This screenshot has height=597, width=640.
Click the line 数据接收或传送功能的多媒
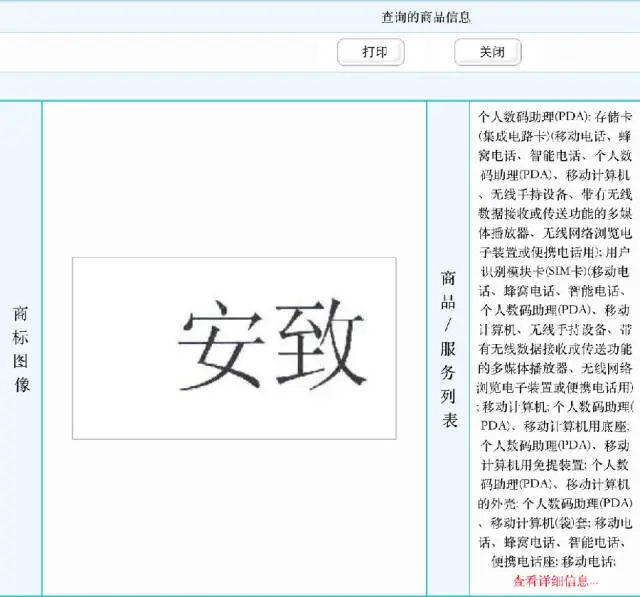click(555, 213)
